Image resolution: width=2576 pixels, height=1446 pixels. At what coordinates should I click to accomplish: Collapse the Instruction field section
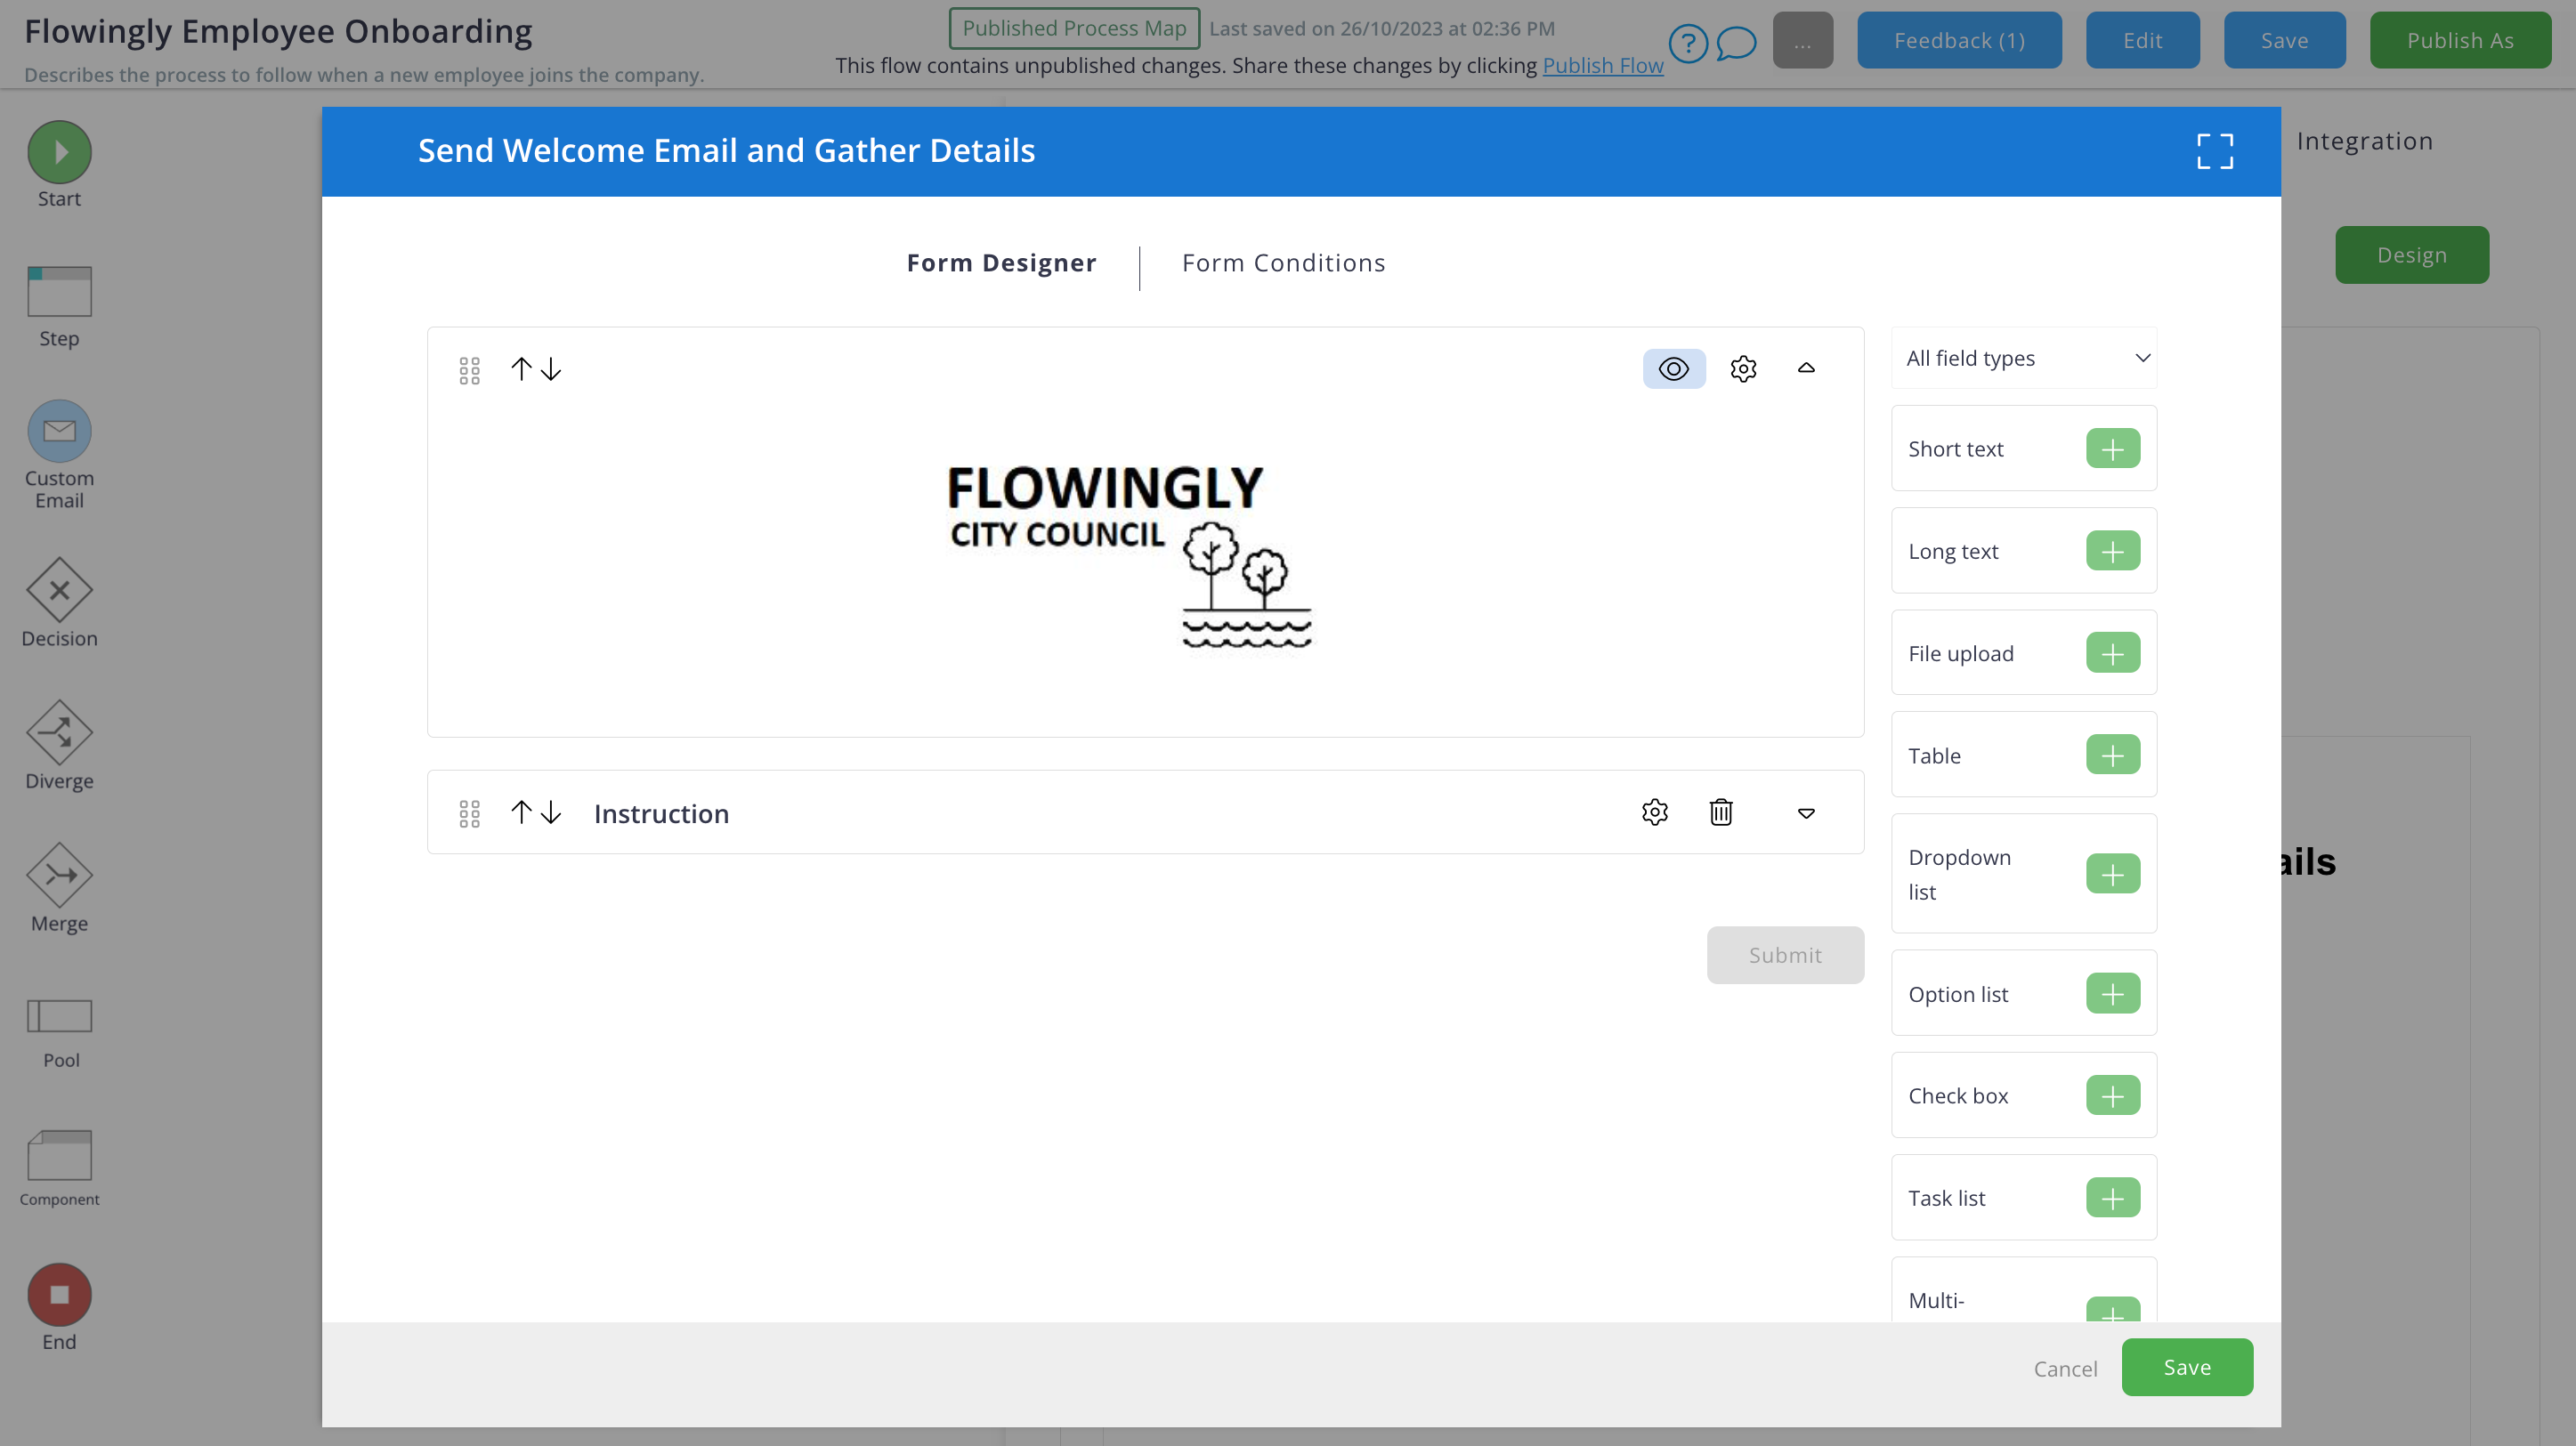(x=1806, y=813)
